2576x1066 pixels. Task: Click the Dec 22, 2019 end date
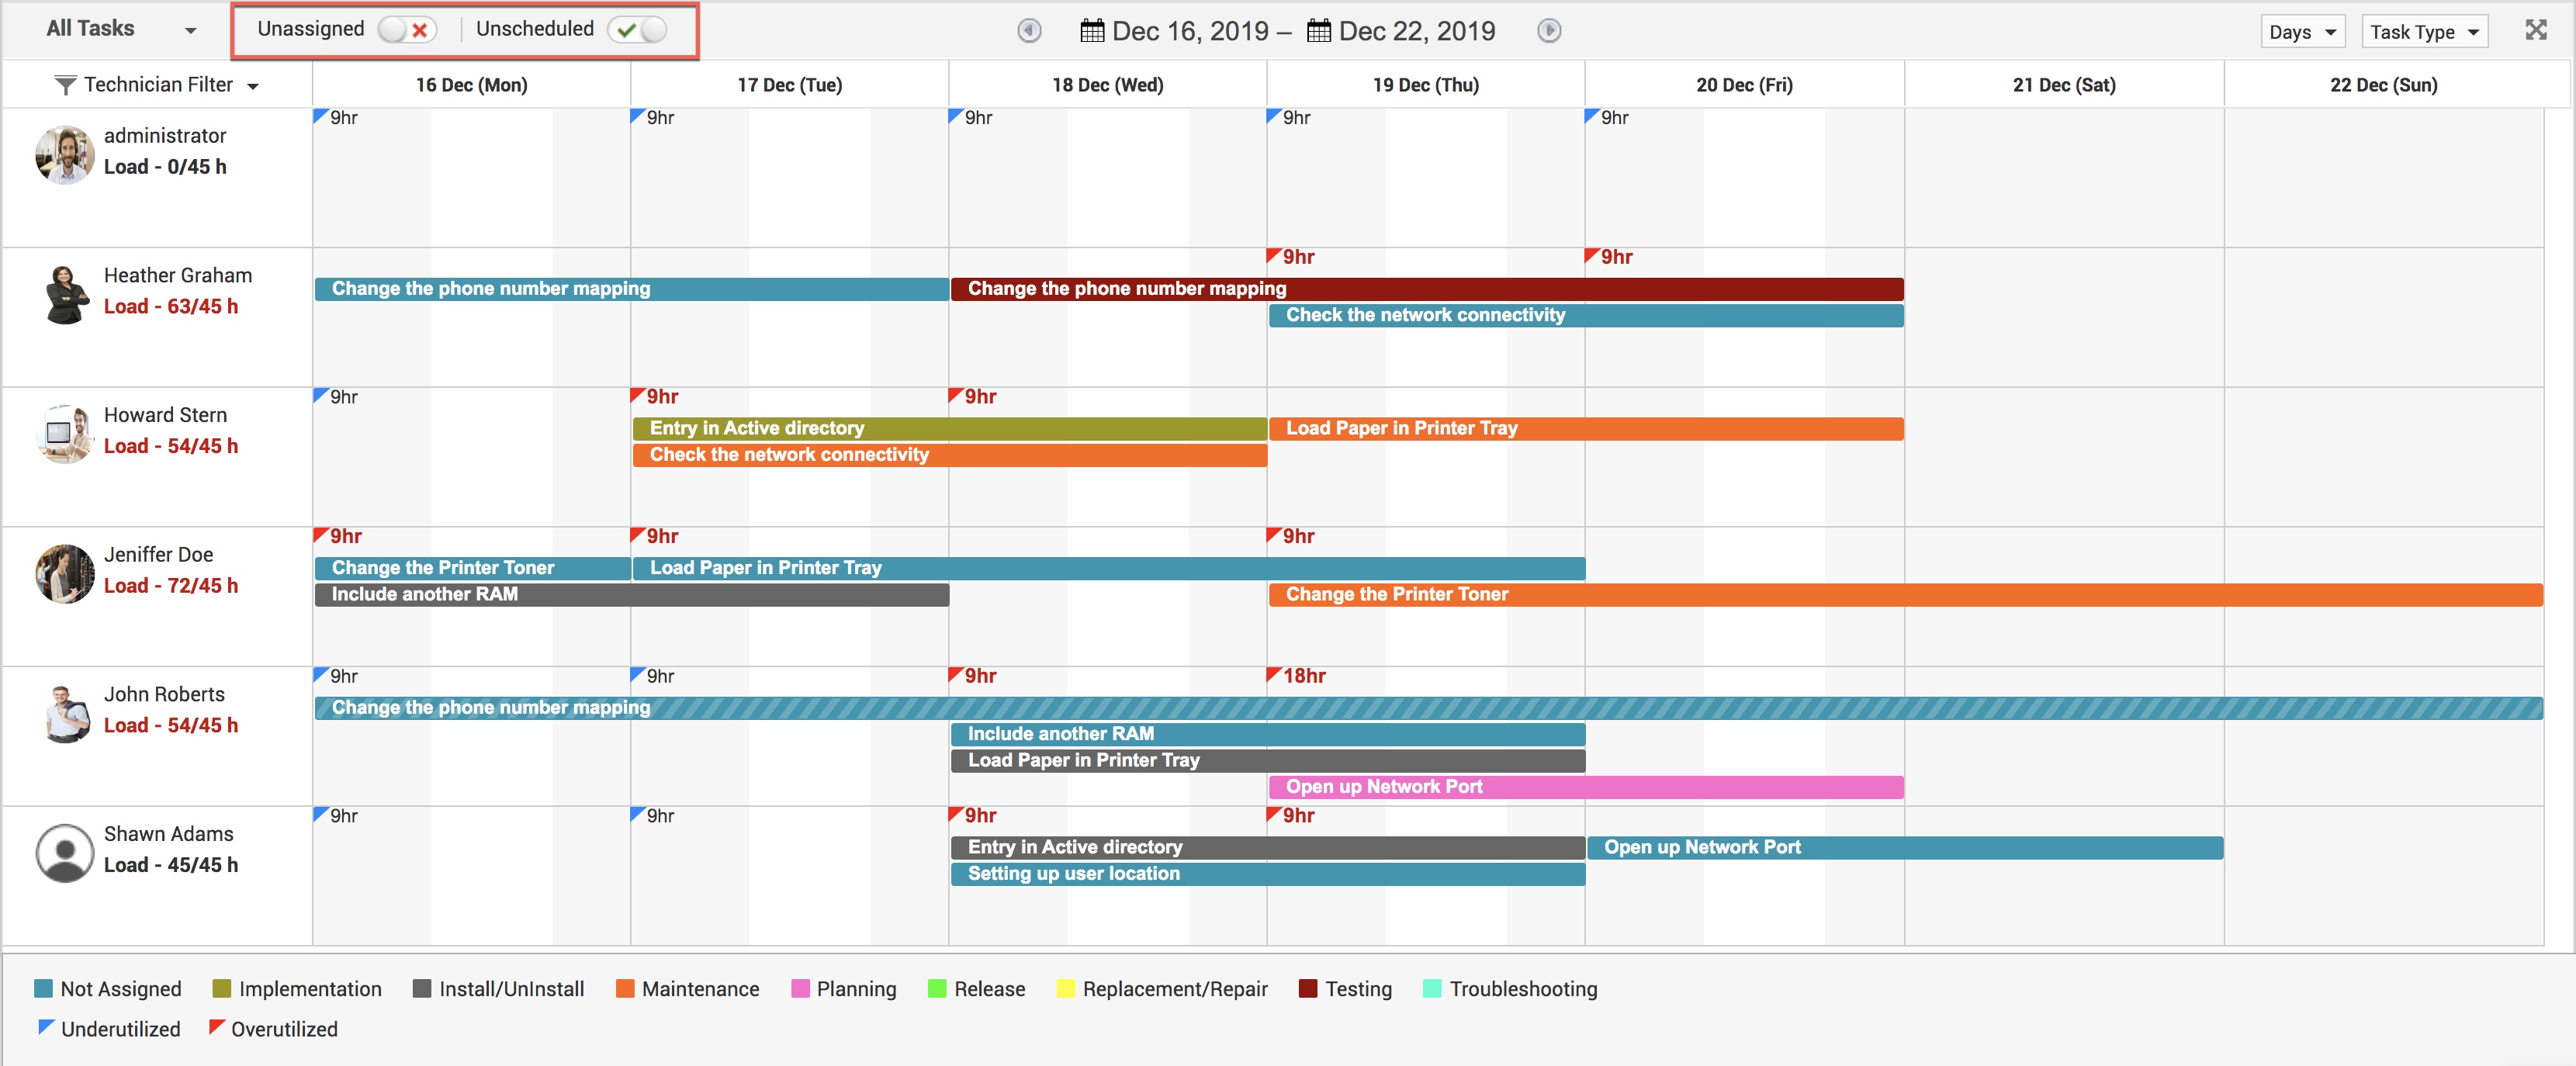pyautogui.click(x=1417, y=31)
